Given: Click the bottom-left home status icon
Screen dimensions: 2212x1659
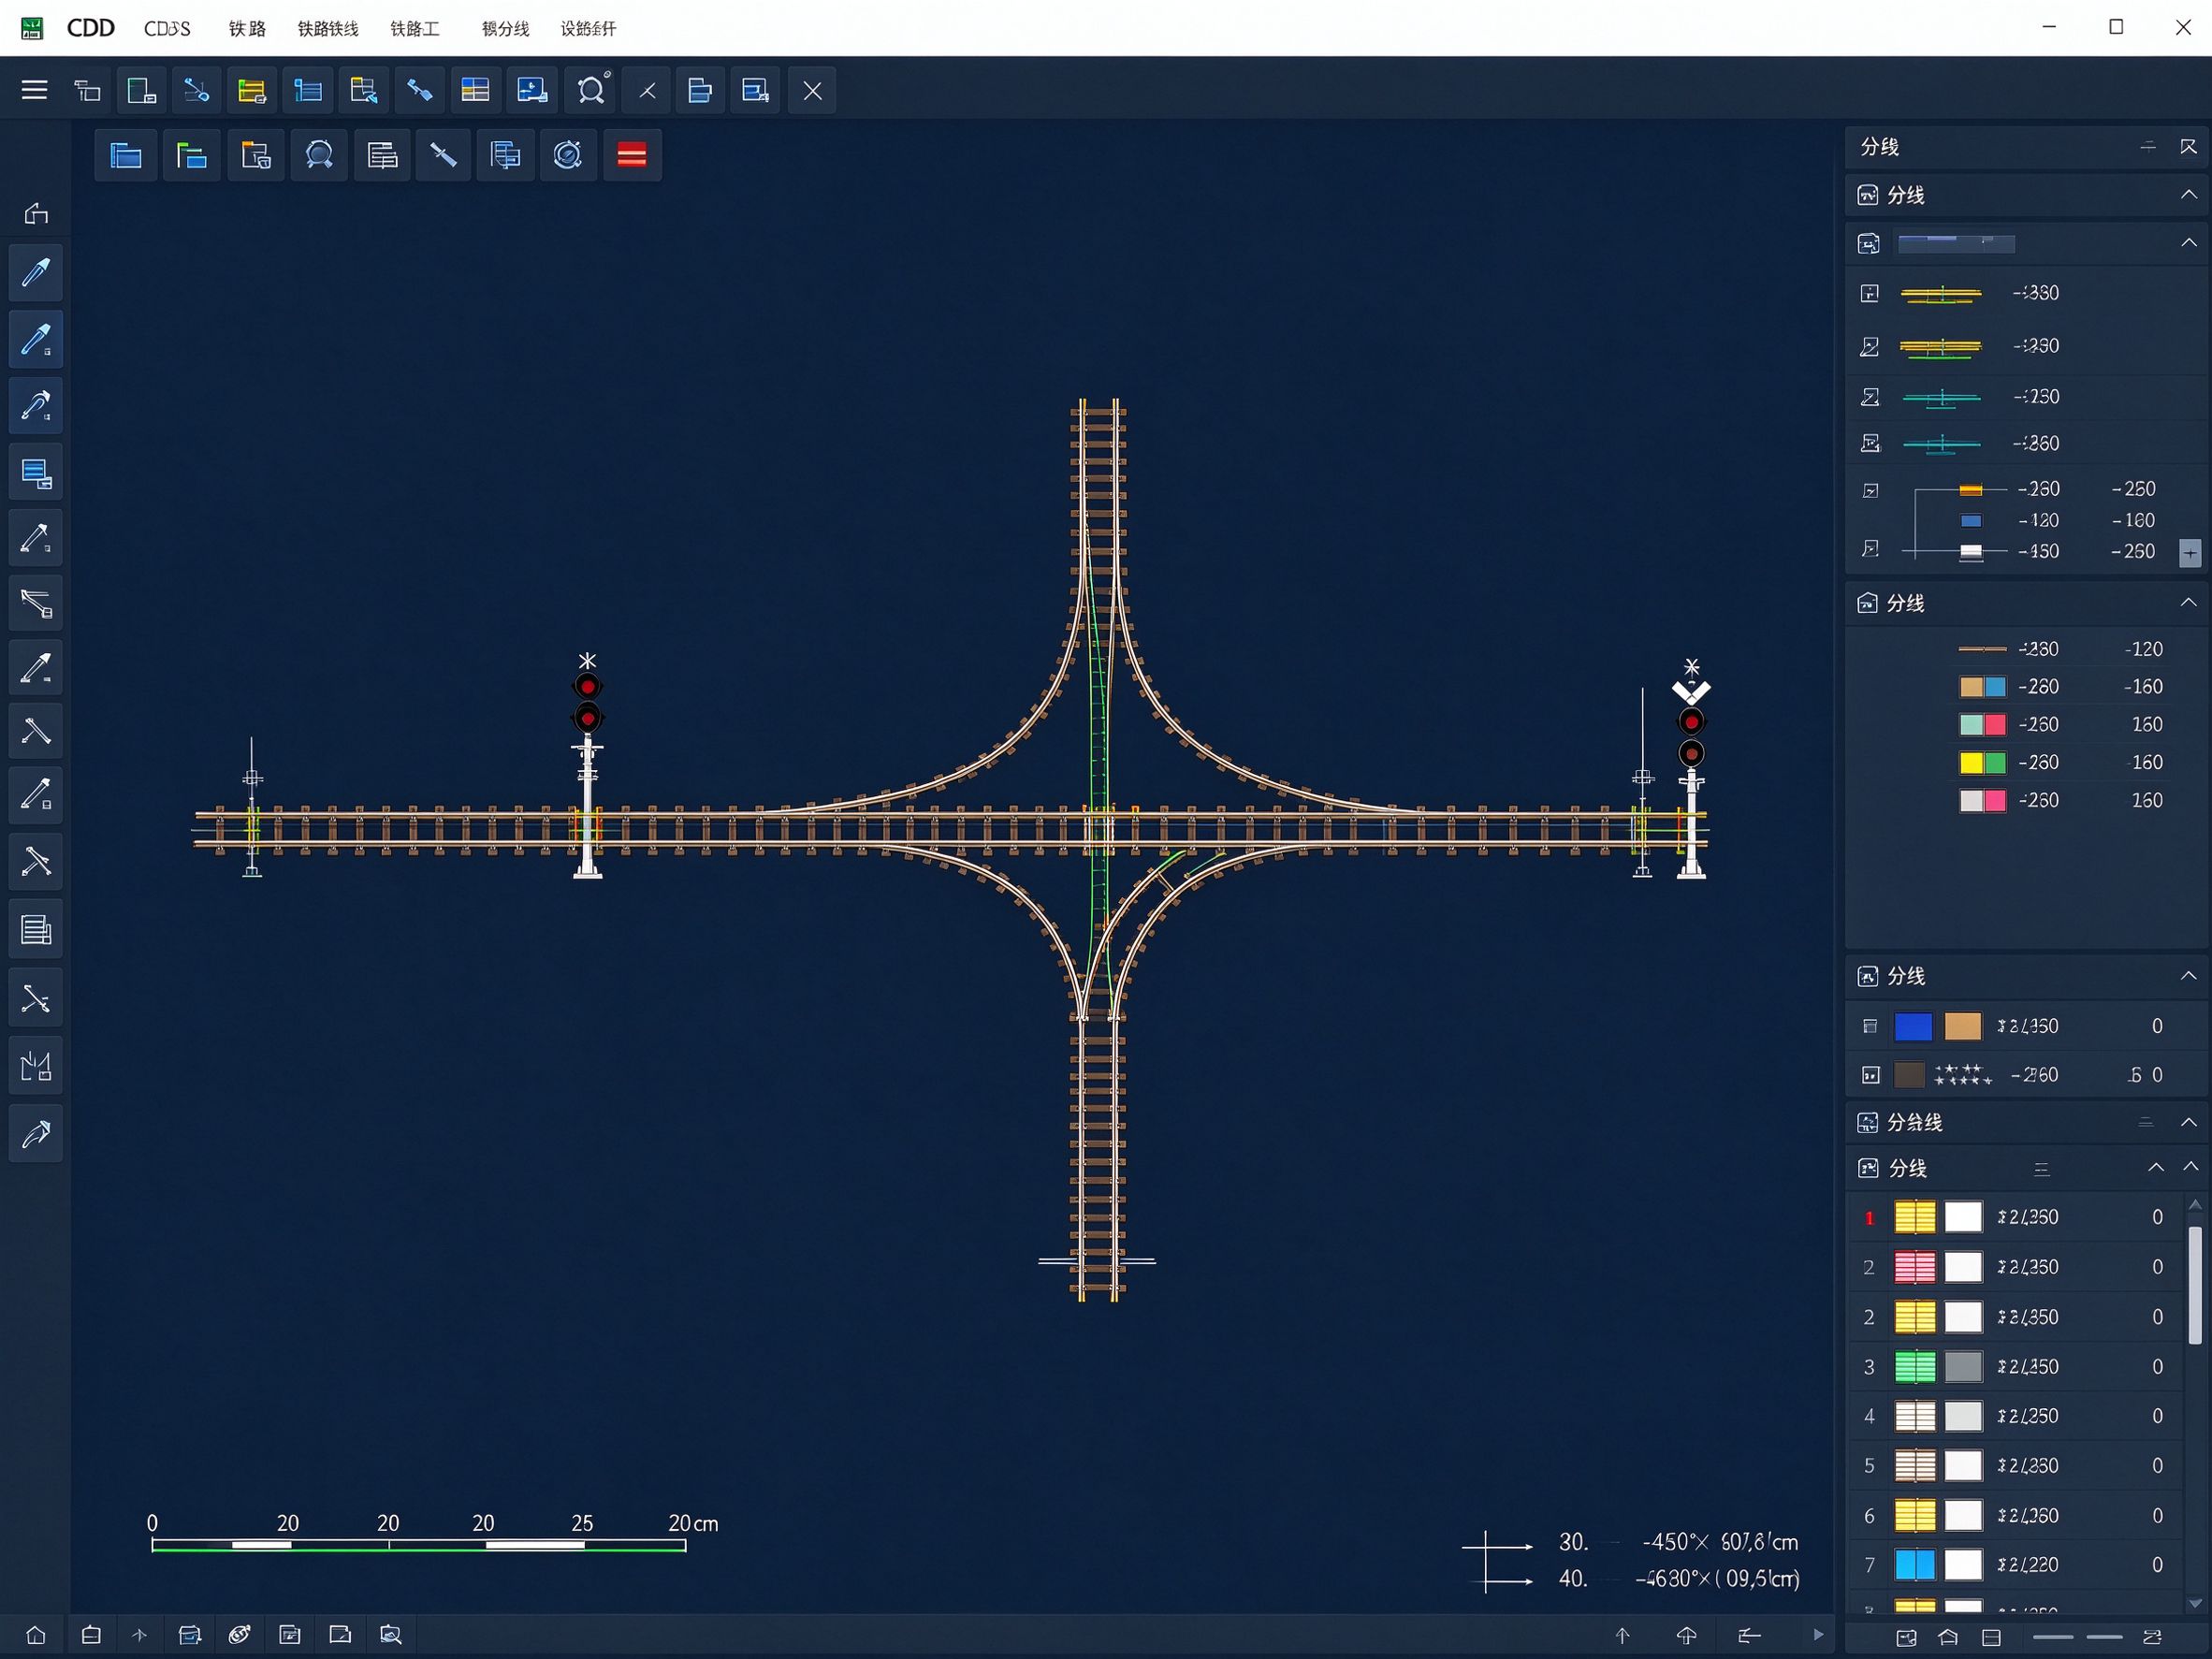Looking at the screenshot, I should (x=36, y=1636).
